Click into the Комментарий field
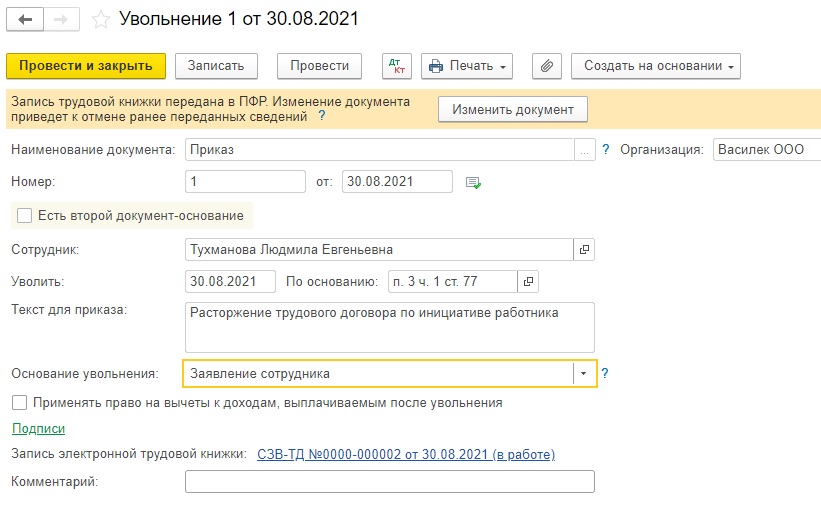821x505 pixels. coord(390,481)
